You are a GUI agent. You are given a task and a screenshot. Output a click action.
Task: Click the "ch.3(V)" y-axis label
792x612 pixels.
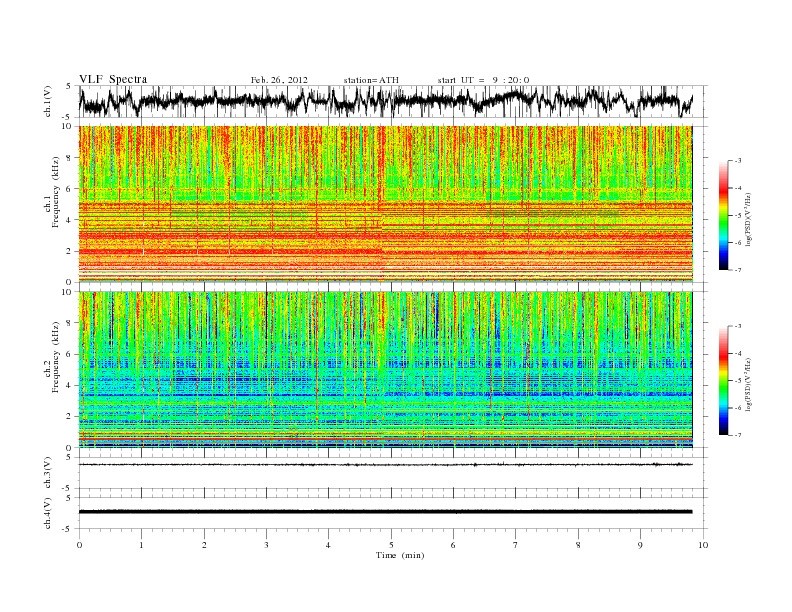pyautogui.click(x=48, y=473)
